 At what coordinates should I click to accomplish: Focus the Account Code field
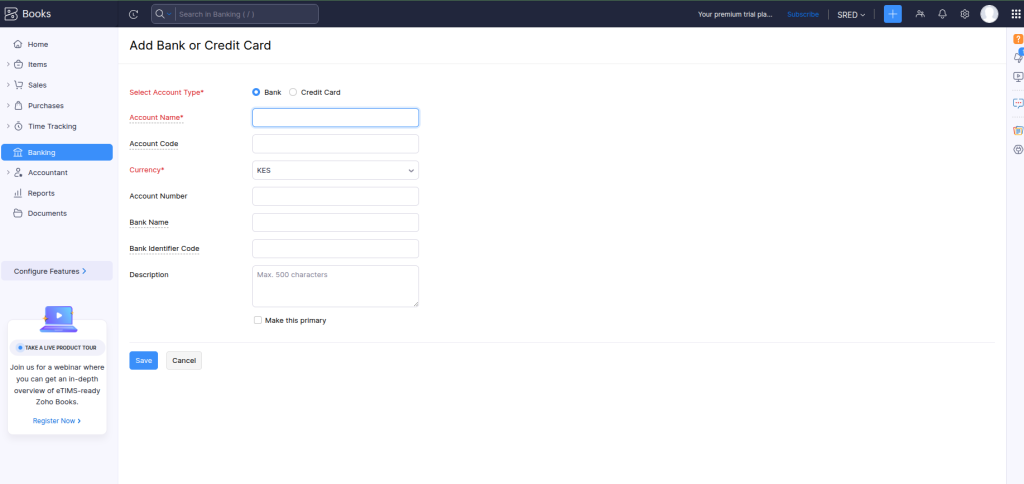335,144
